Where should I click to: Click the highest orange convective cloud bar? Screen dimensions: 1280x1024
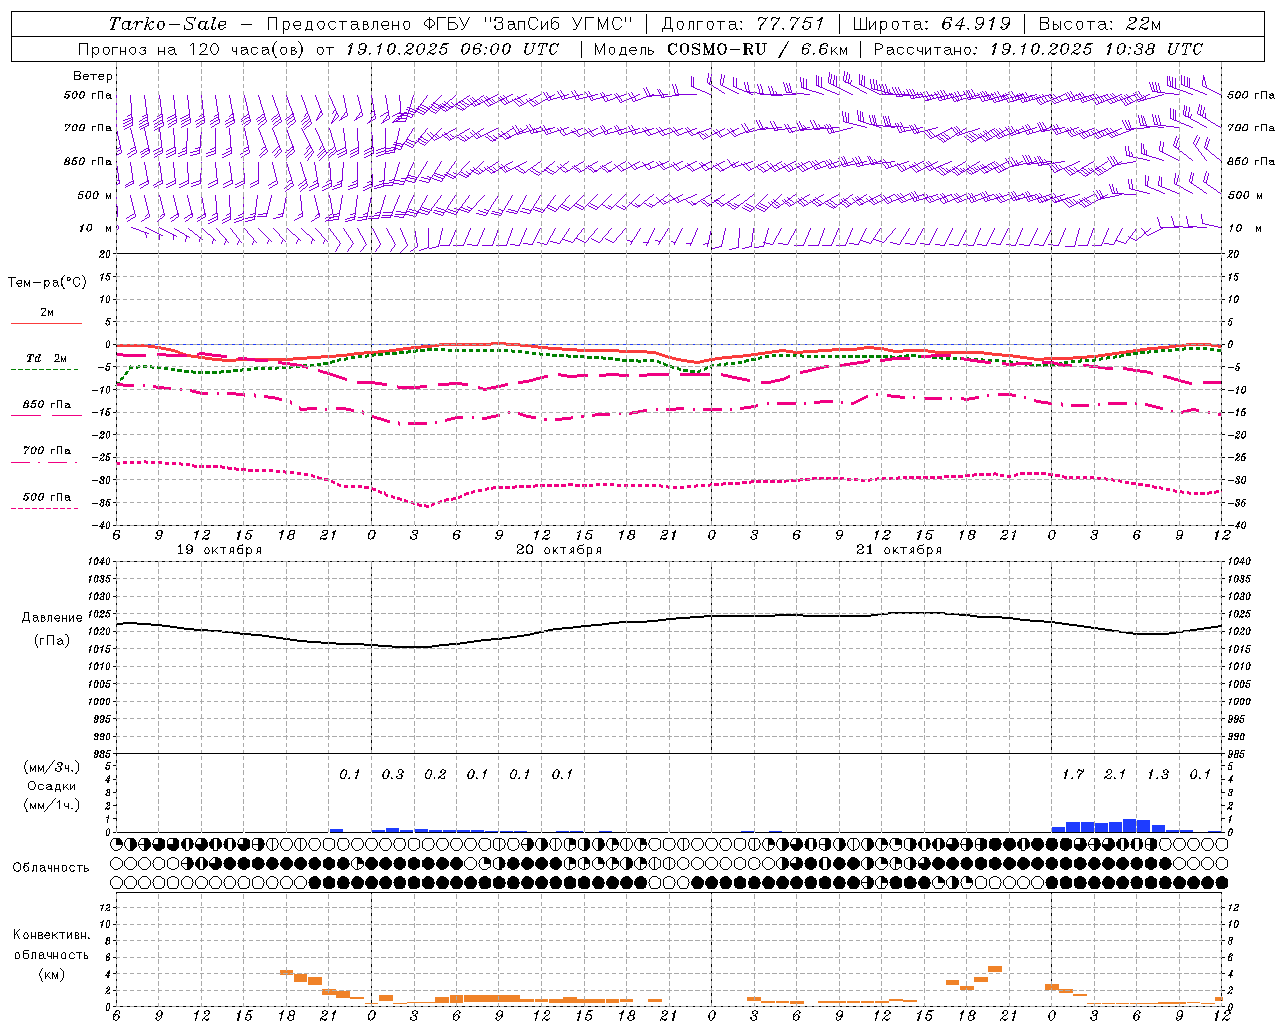pos(995,969)
